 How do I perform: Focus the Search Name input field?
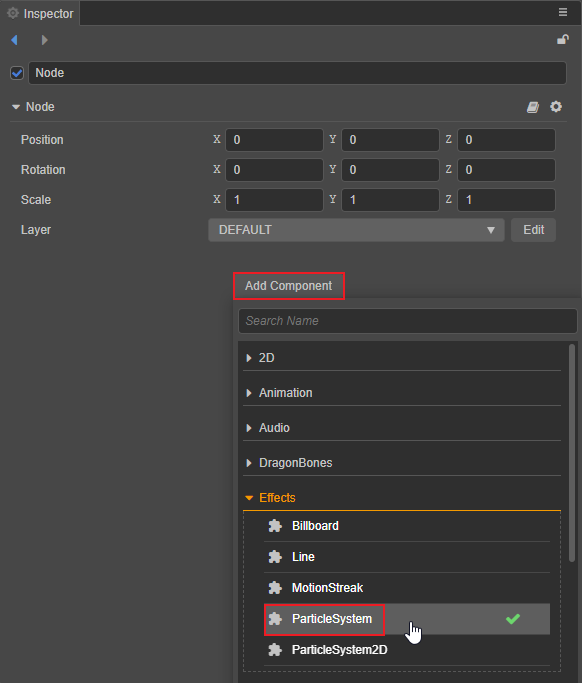pos(408,321)
